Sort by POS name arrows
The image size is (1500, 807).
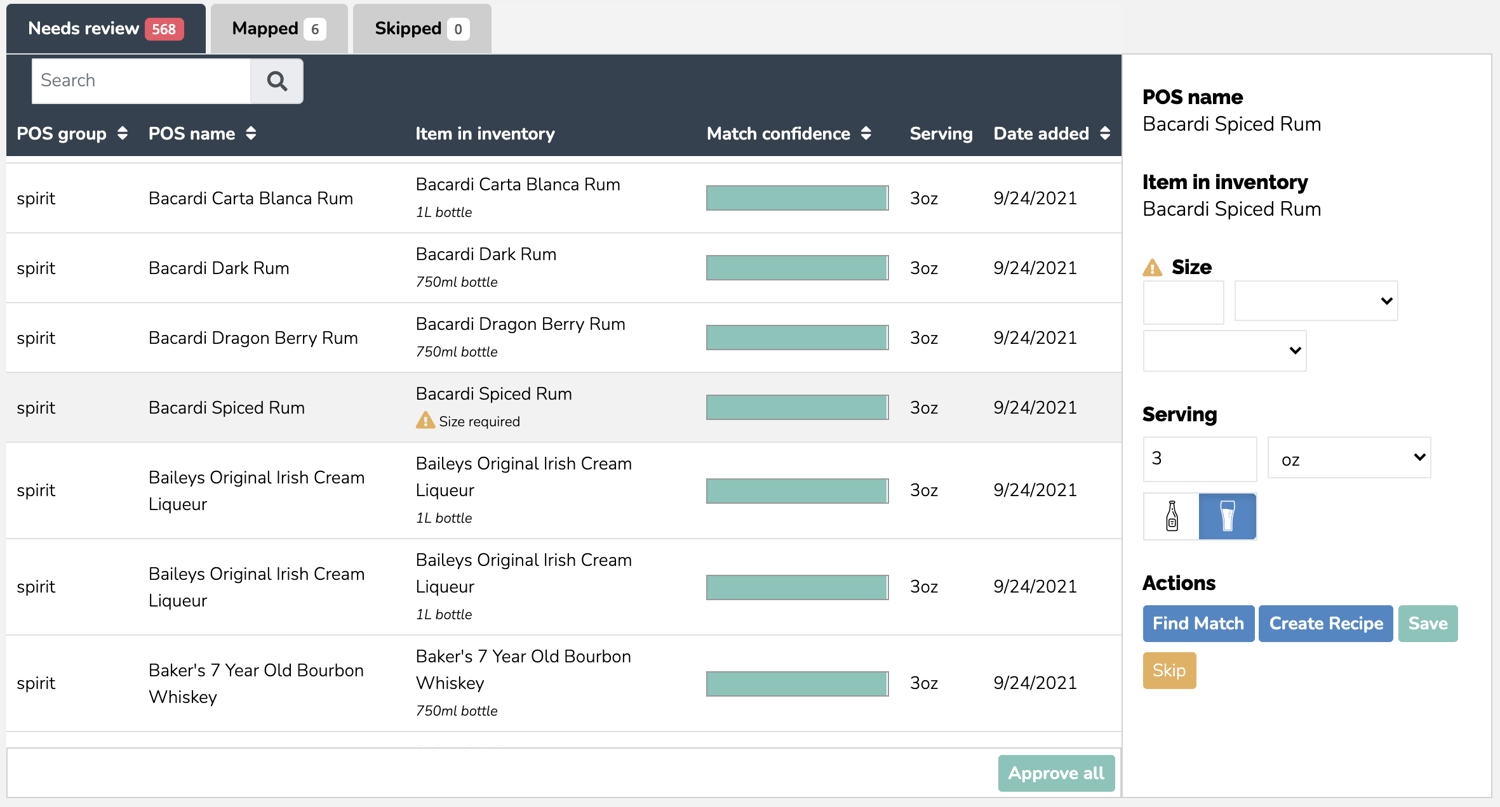pyautogui.click(x=251, y=134)
